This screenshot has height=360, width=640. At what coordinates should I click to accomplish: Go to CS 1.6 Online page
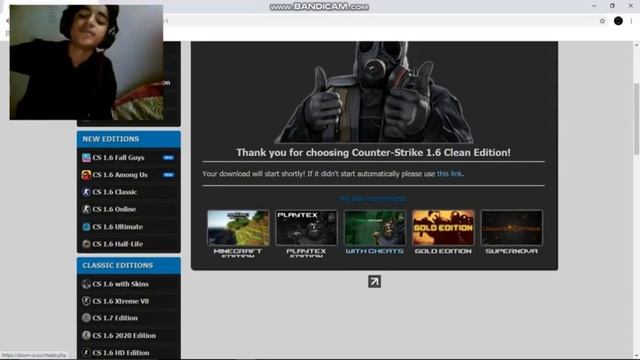(x=114, y=209)
